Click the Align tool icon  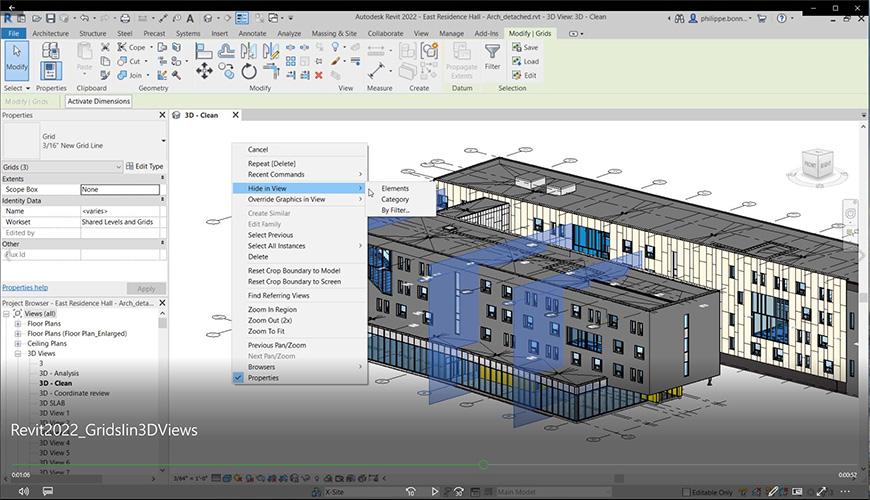point(204,52)
